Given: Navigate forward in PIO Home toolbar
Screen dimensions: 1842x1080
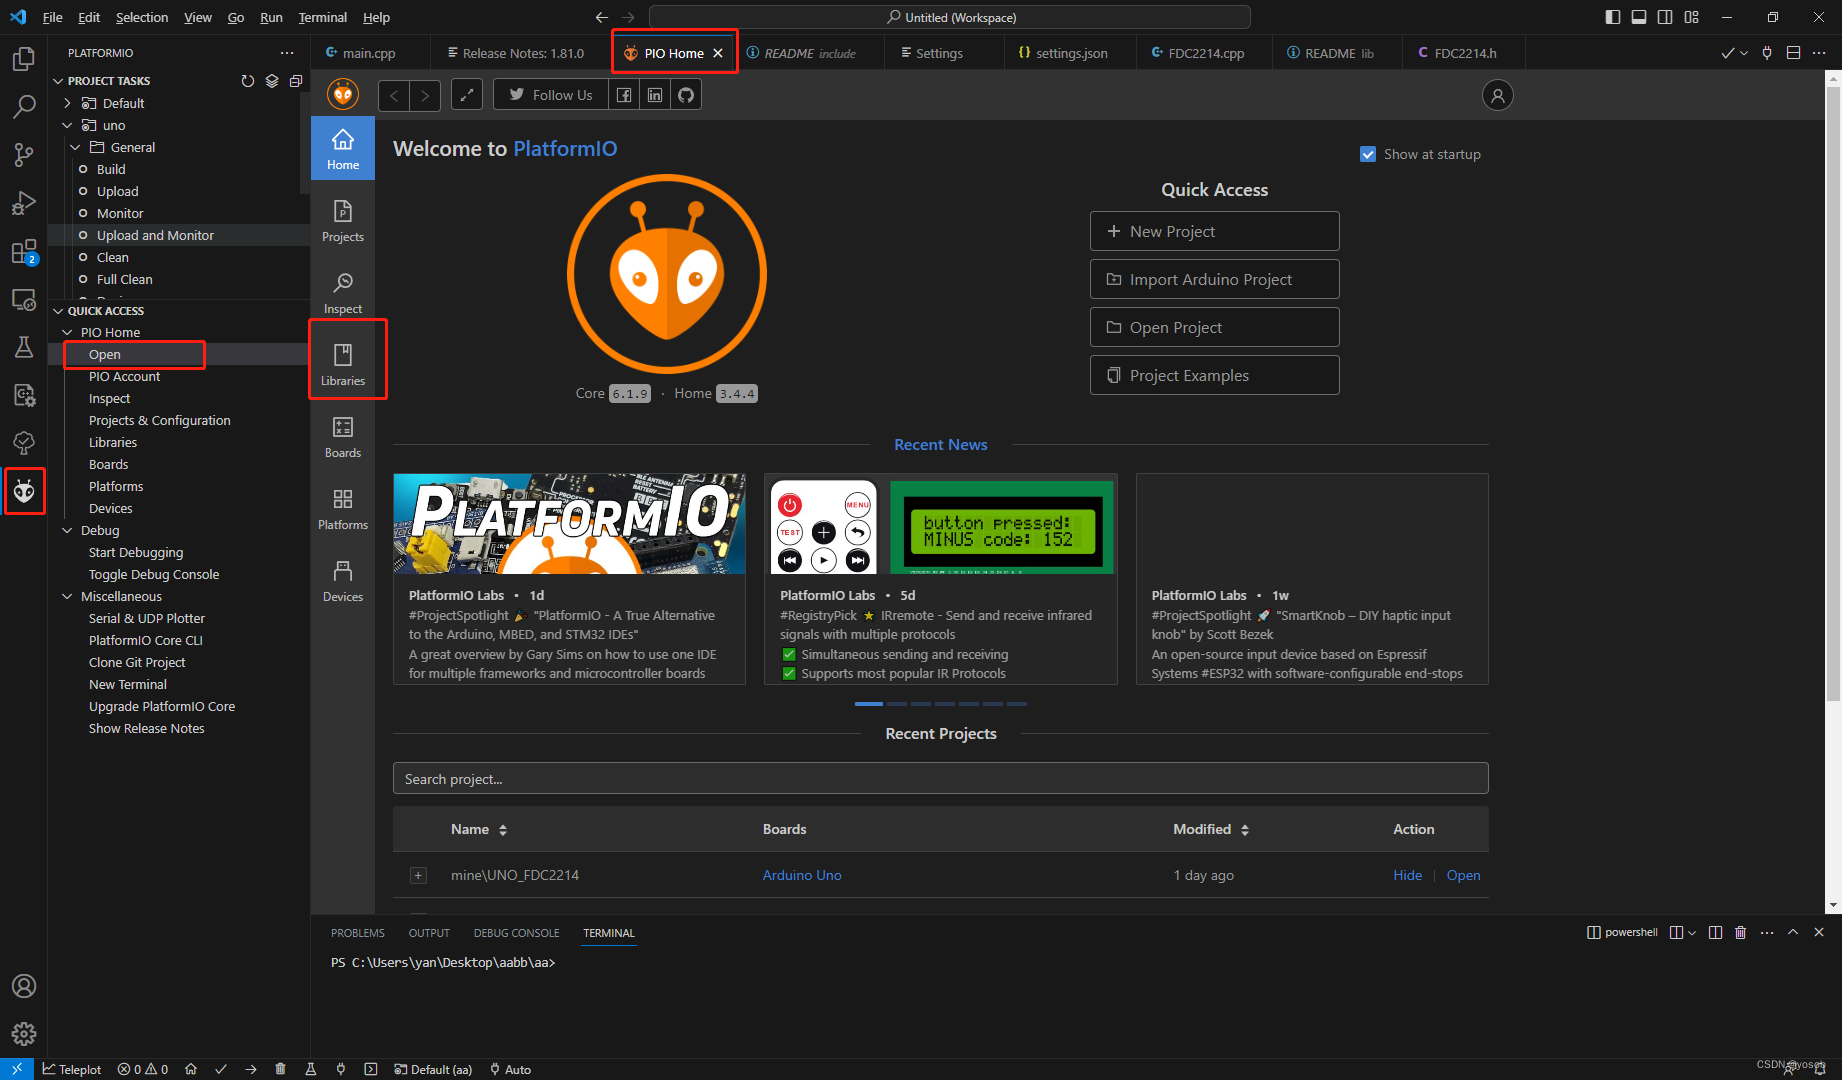Looking at the screenshot, I should 425,95.
